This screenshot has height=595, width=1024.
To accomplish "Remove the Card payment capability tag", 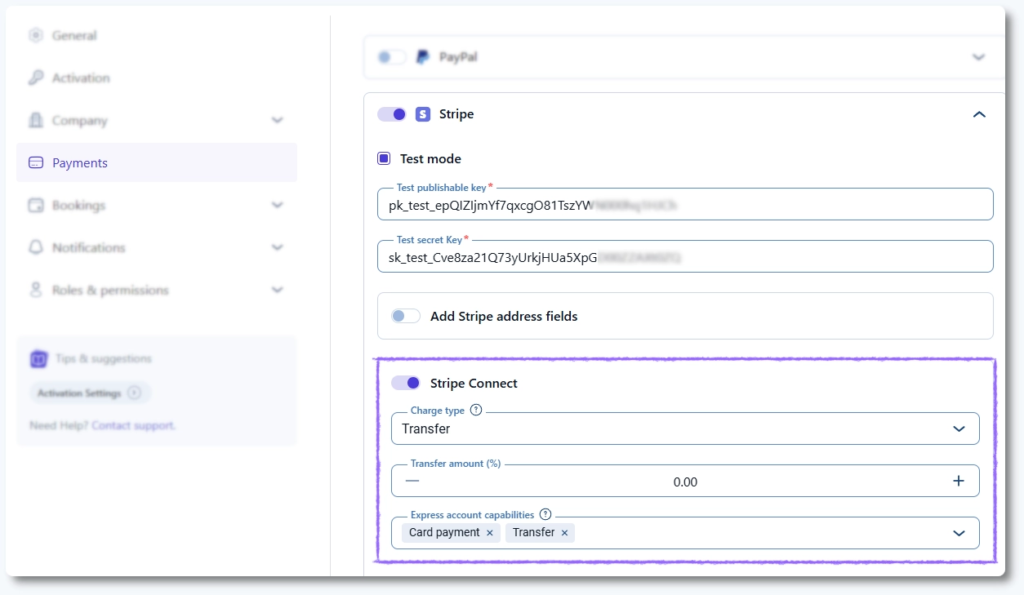I will click(490, 533).
